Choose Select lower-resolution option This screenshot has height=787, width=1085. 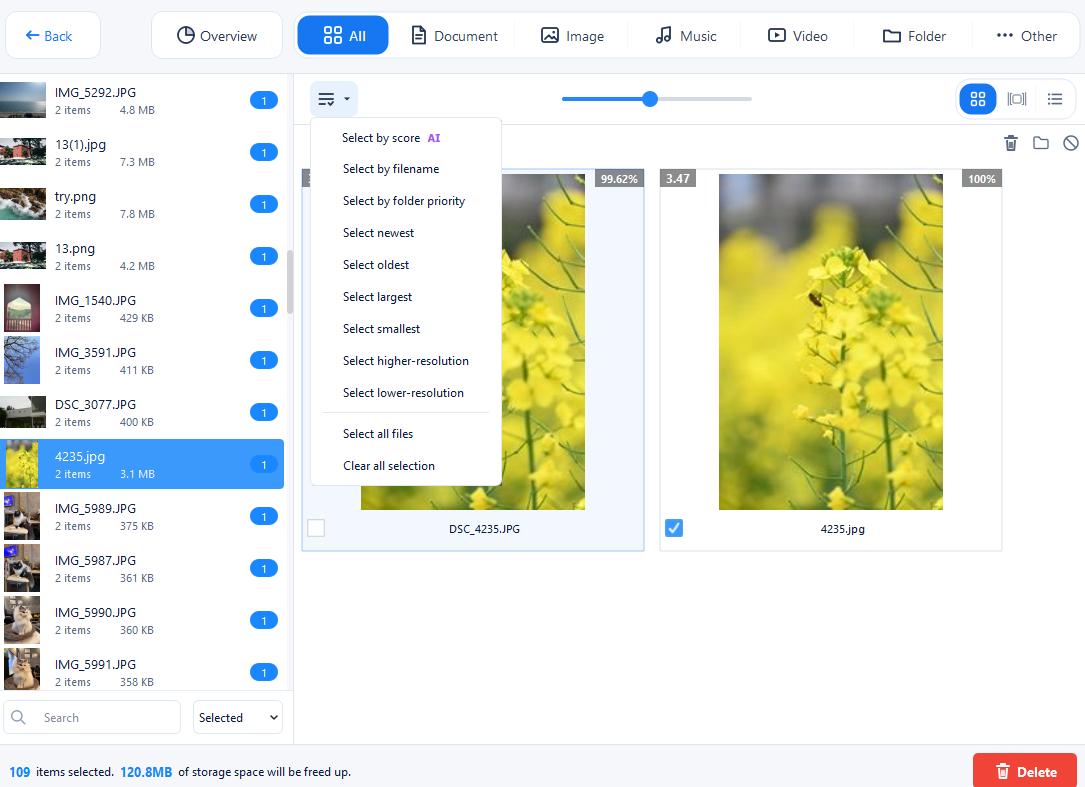pos(405,392)
